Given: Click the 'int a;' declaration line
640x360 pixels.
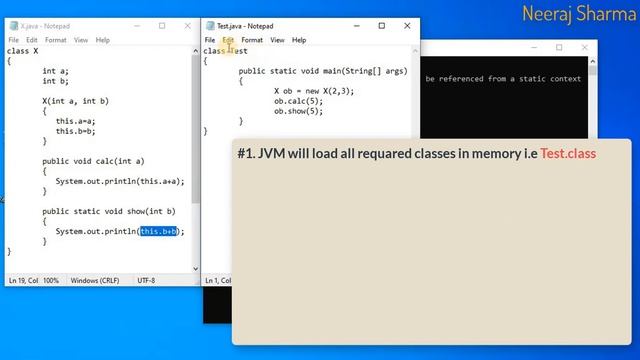Looking at the screenshot, I should 56,71.
